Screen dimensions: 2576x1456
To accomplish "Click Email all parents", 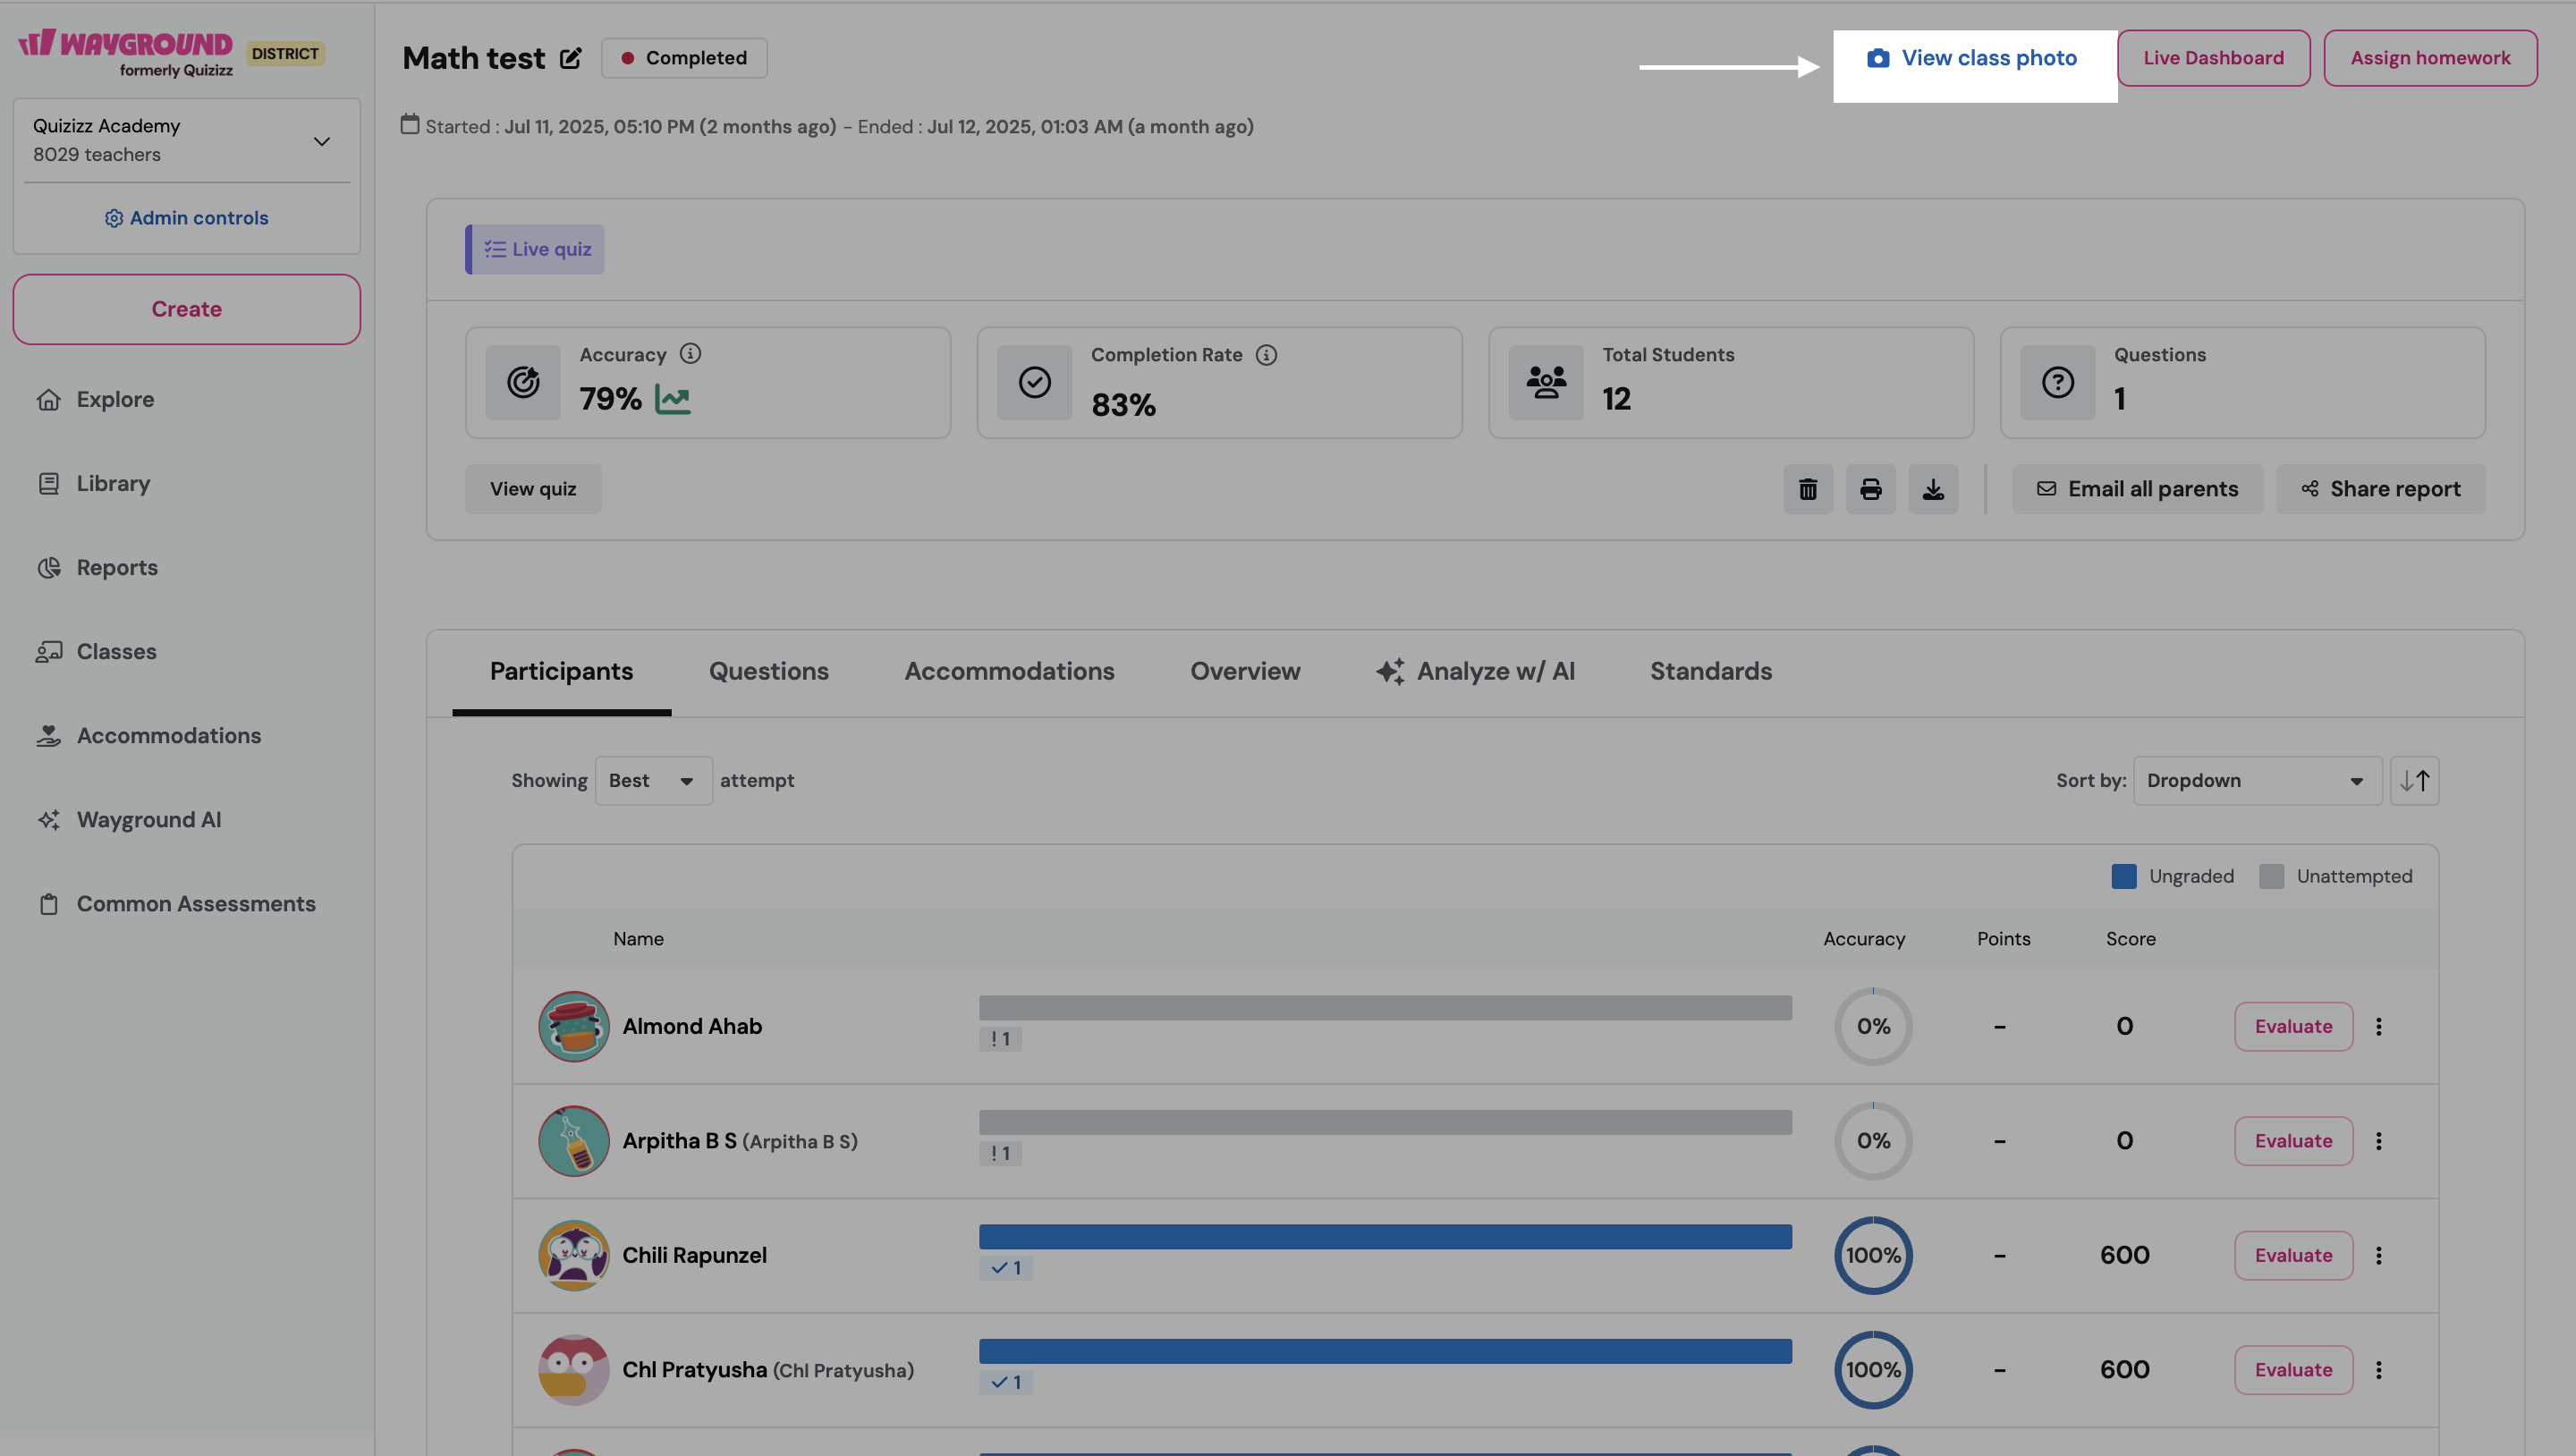I will pos(2137,489).
